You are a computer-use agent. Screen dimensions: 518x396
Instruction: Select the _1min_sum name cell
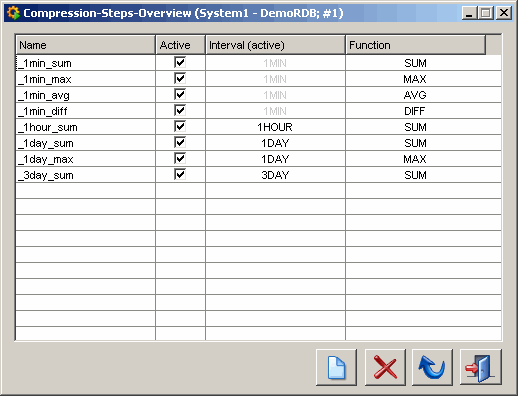pyautogui.click(x=86, y=63)
